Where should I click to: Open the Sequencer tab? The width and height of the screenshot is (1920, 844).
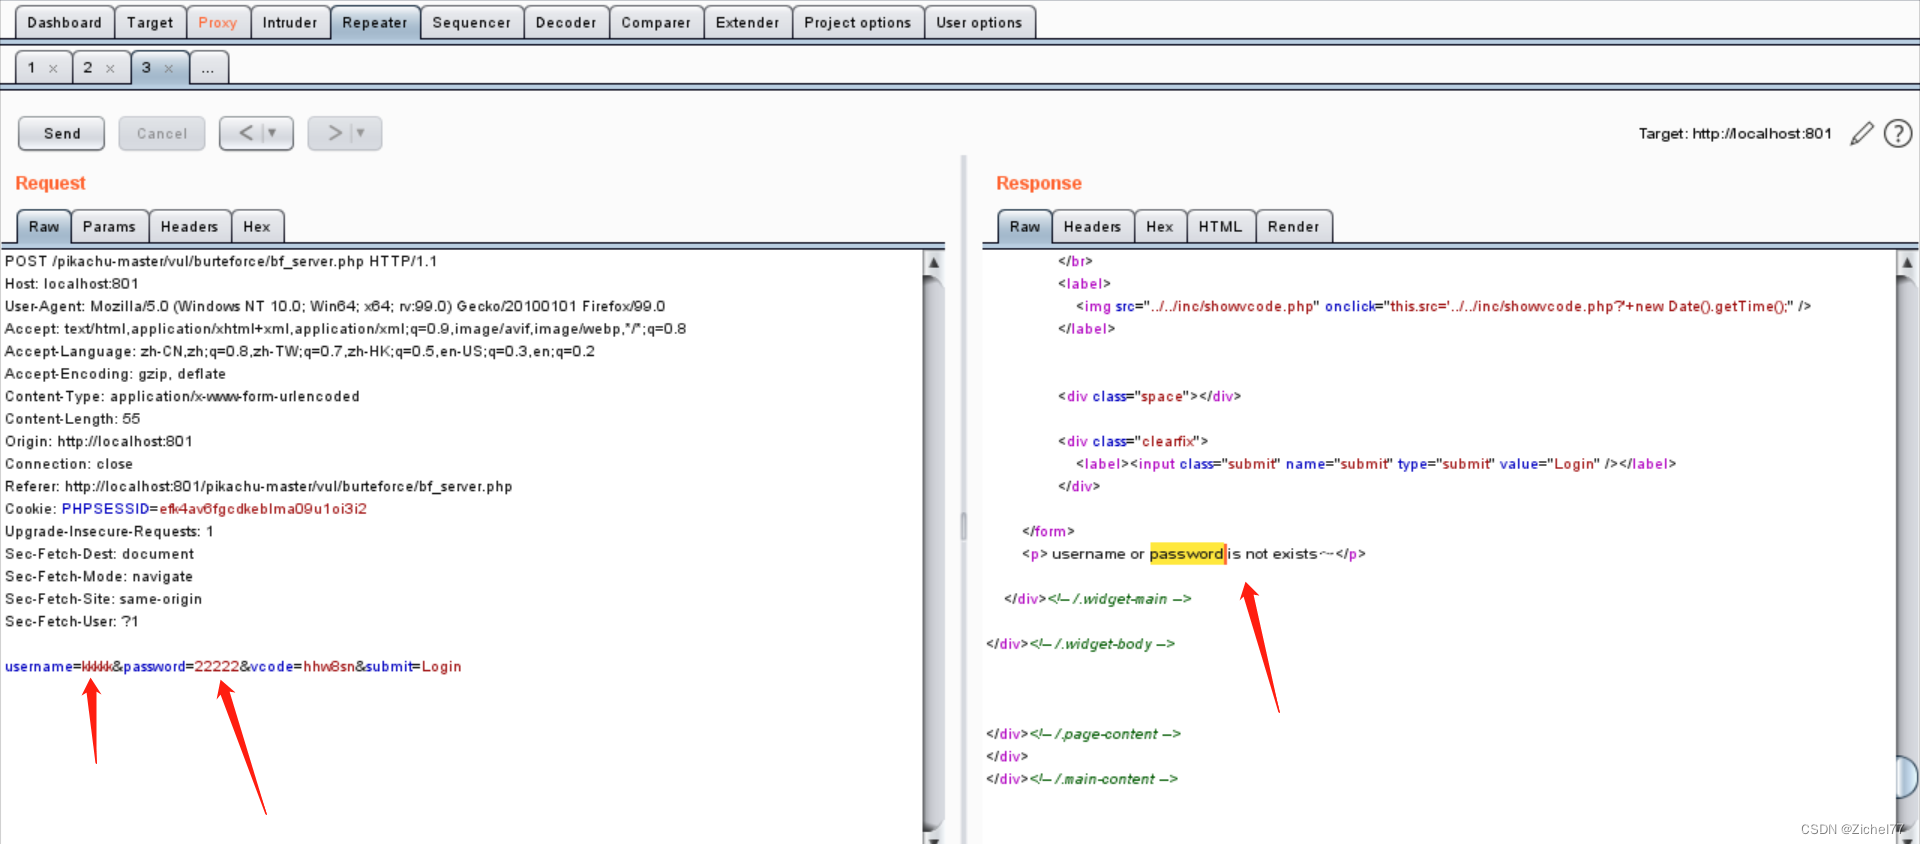[x=471, y=22]
